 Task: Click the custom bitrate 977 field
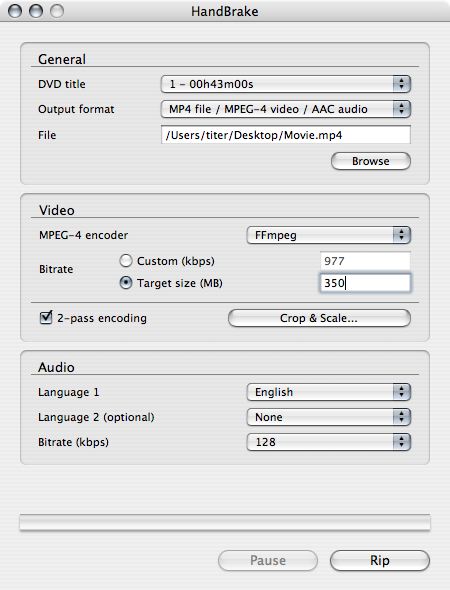pos(365,261)
